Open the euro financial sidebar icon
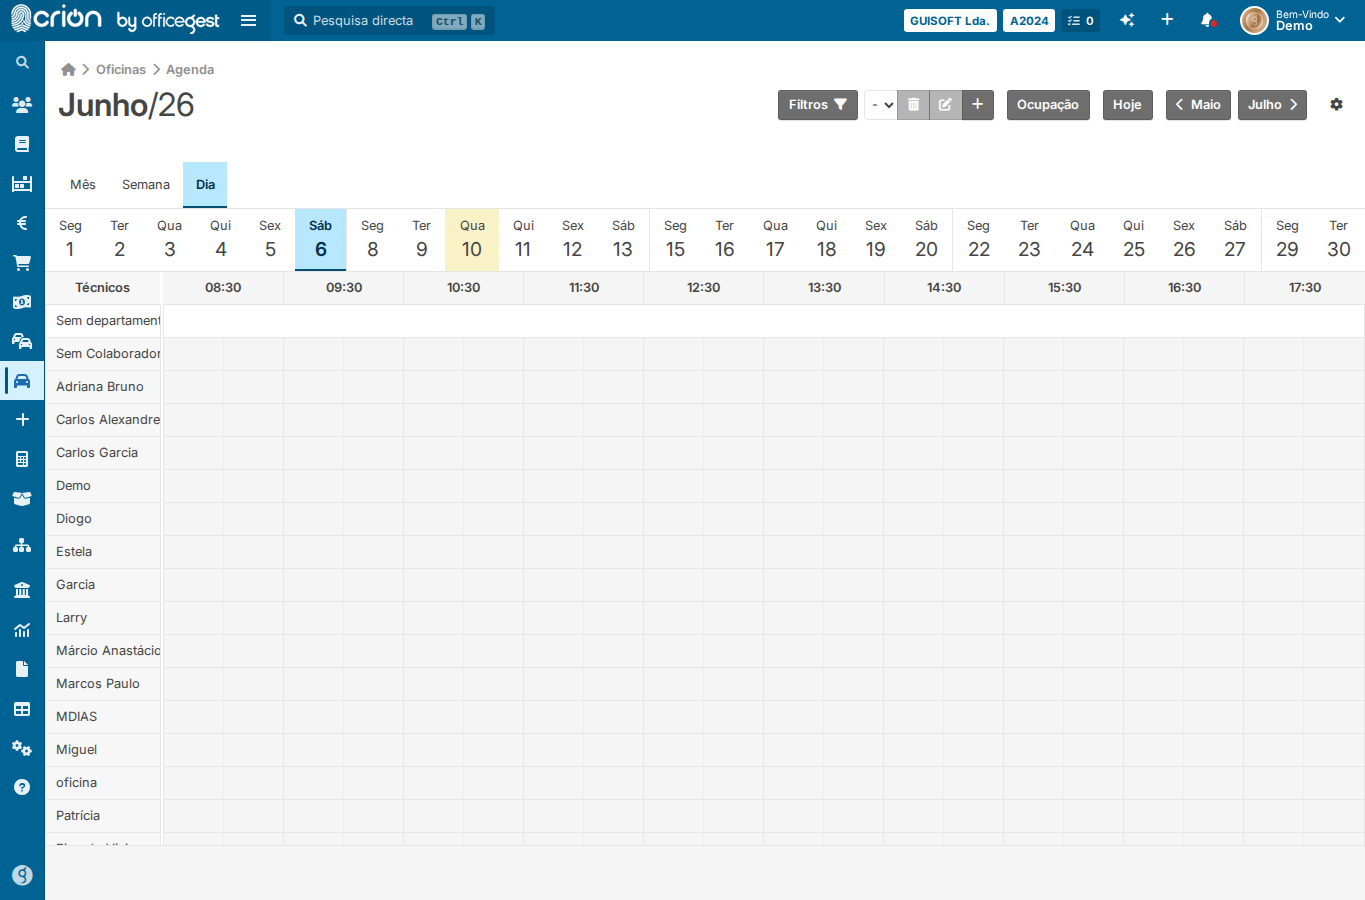This screenshot has width=1365, height=900. (22, 223)
